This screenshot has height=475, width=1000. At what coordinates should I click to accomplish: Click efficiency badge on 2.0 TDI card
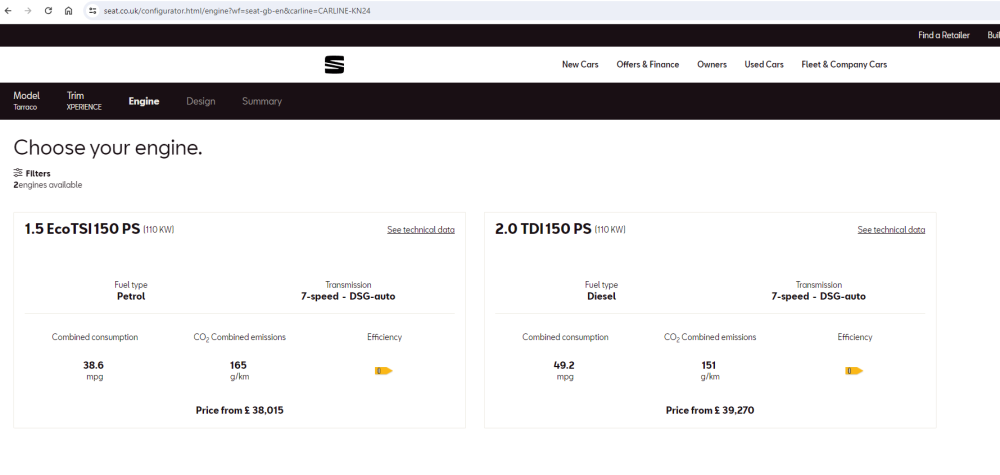(854, 370)
